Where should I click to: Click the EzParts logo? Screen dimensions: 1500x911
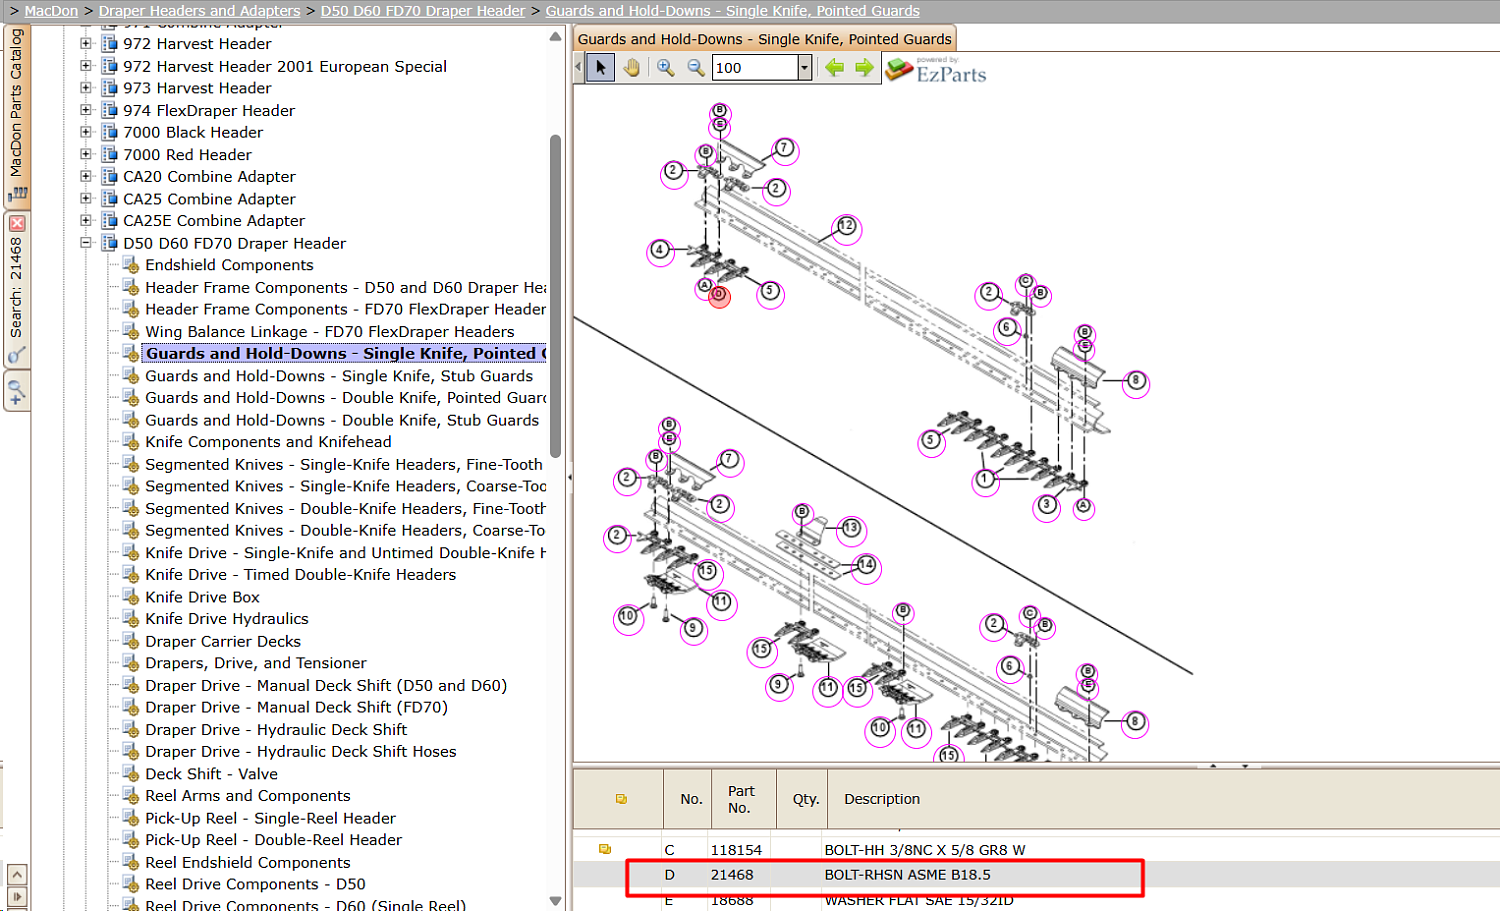(937, 70)
